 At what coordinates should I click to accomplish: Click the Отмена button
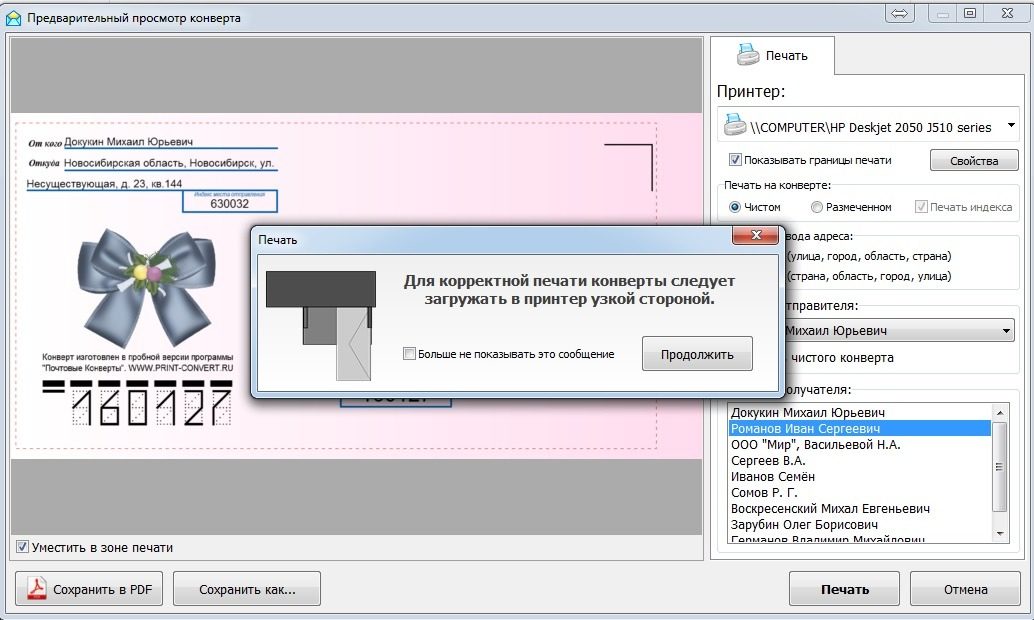coord(965,589)
